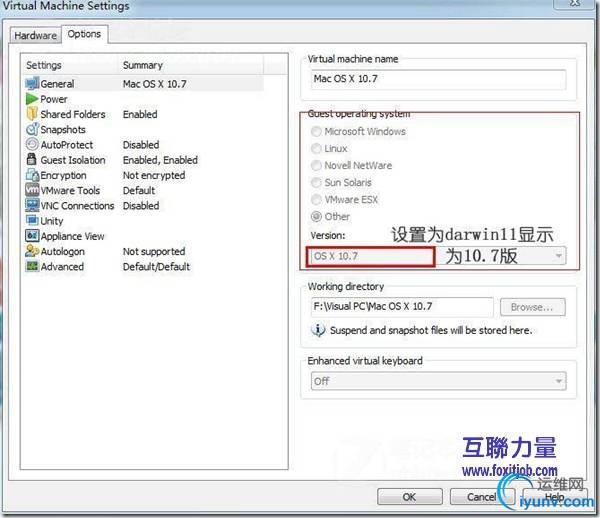This screenshot has width=600, height=518.
Task: Select the Advanced settings label
Action: 62,266
